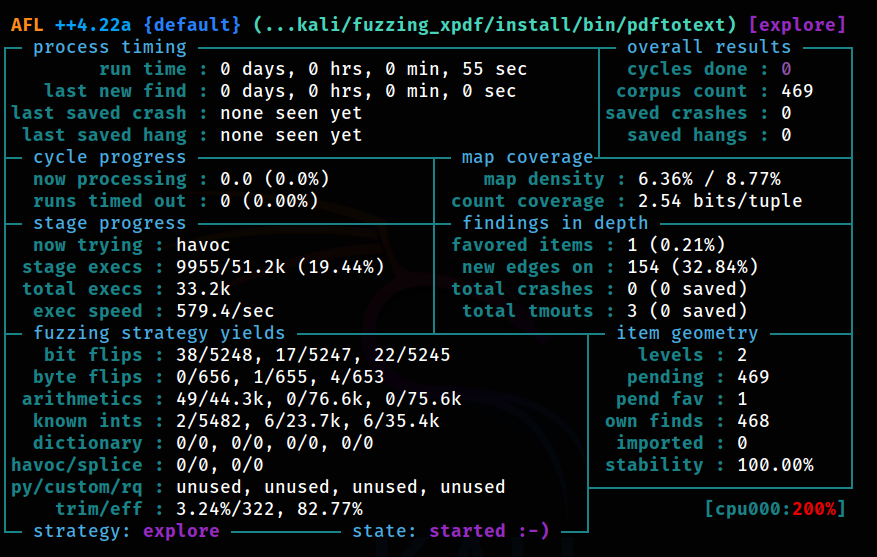Click runs timed out value 0 (0.00%)
Screen dimensions: 877x557
pos(269,201)
